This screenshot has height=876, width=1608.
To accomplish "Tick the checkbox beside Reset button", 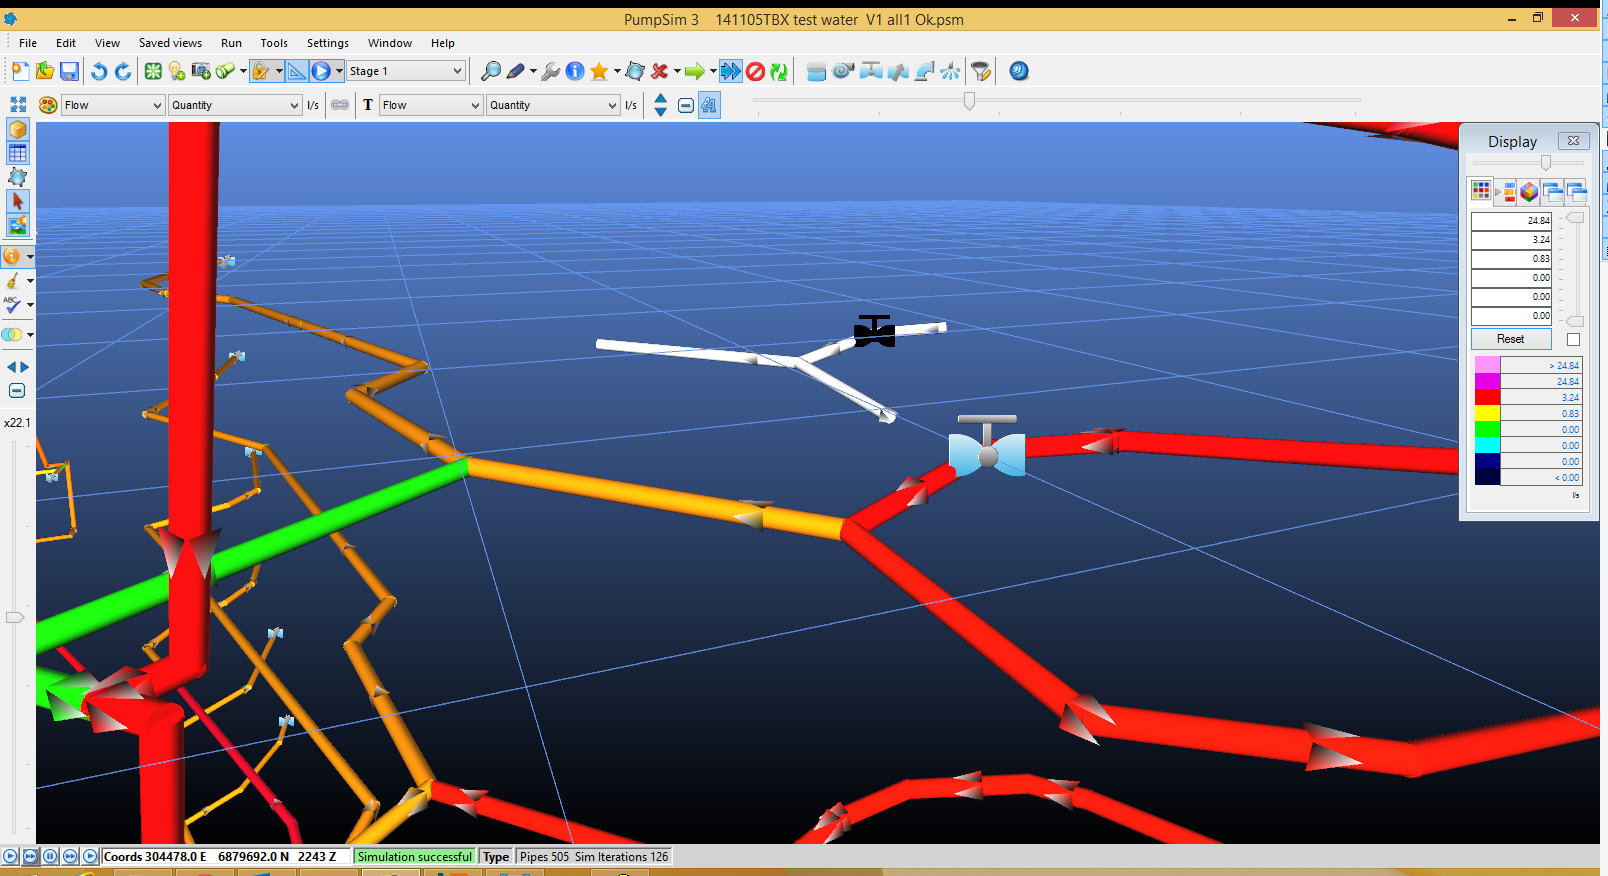I will click(1573, 339).
